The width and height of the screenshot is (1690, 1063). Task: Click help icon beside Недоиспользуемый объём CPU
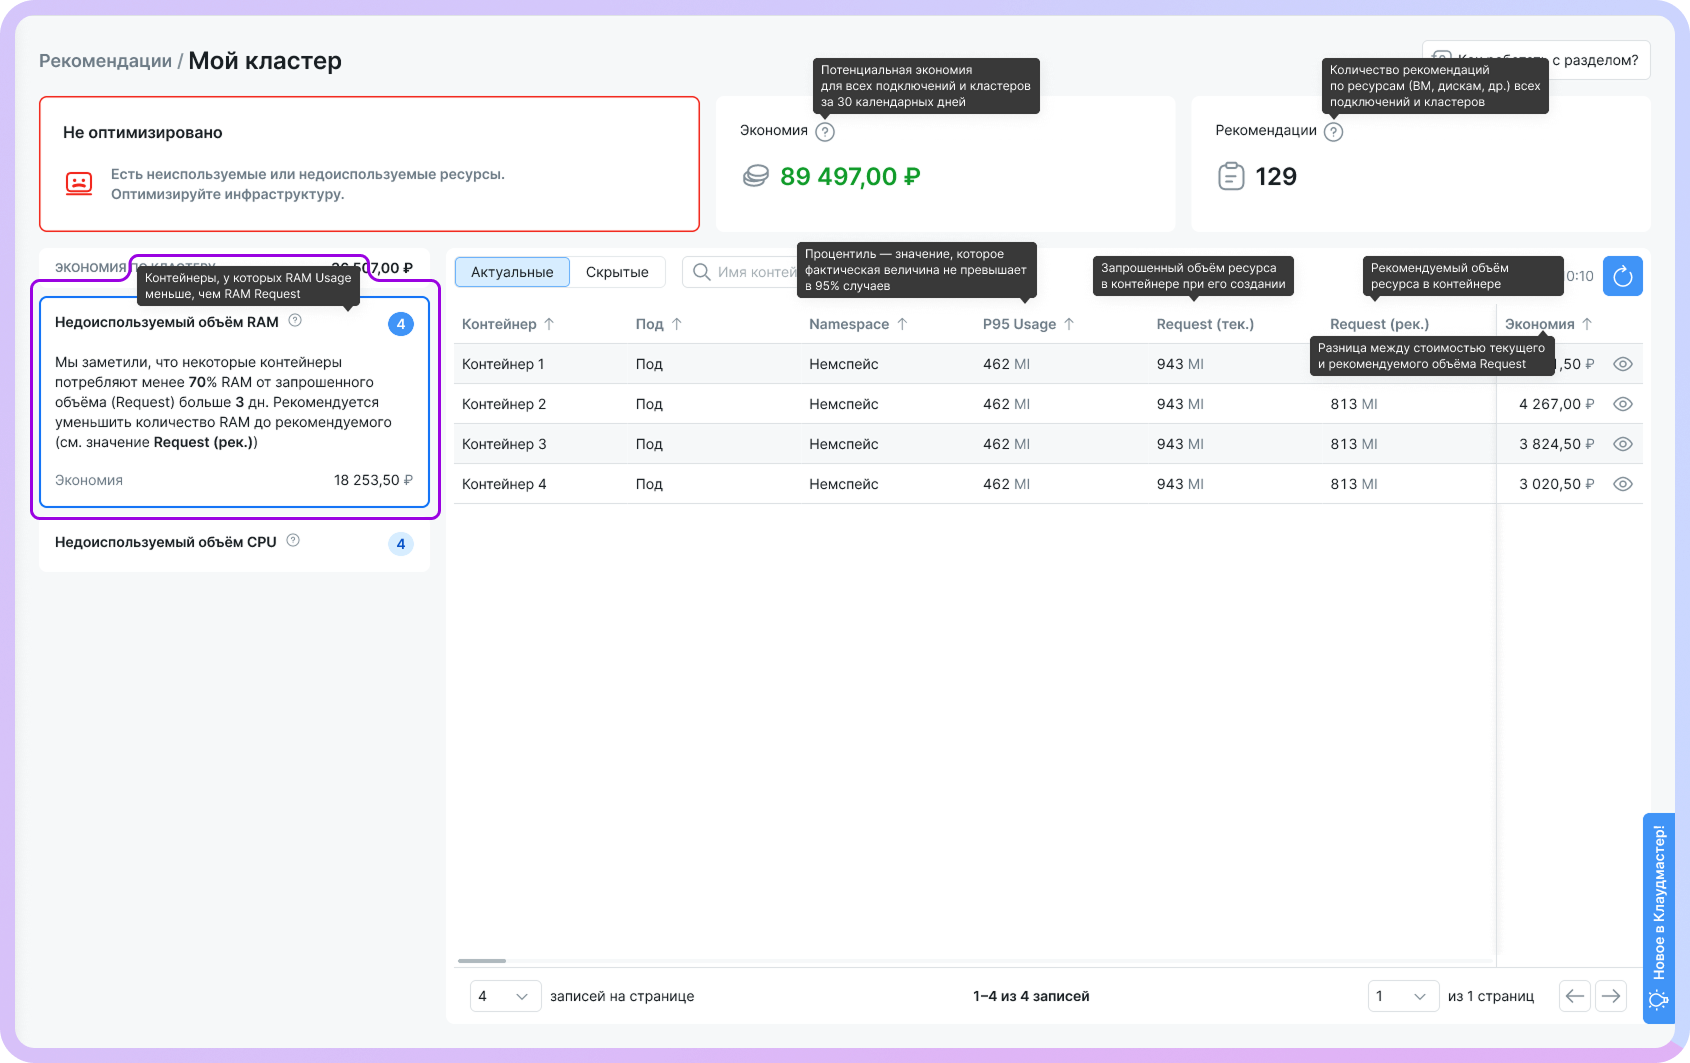click(293, 541)
